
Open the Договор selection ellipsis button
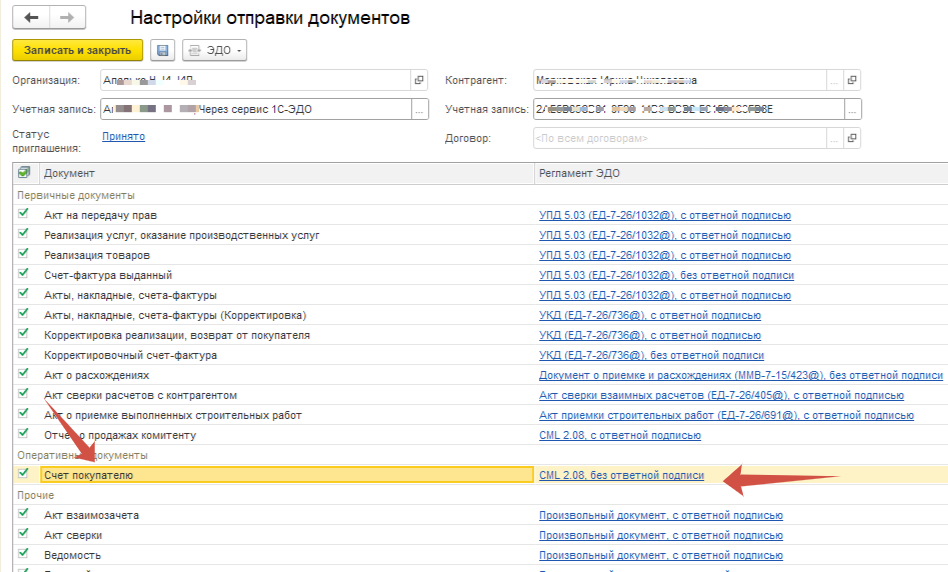point(833,138)
